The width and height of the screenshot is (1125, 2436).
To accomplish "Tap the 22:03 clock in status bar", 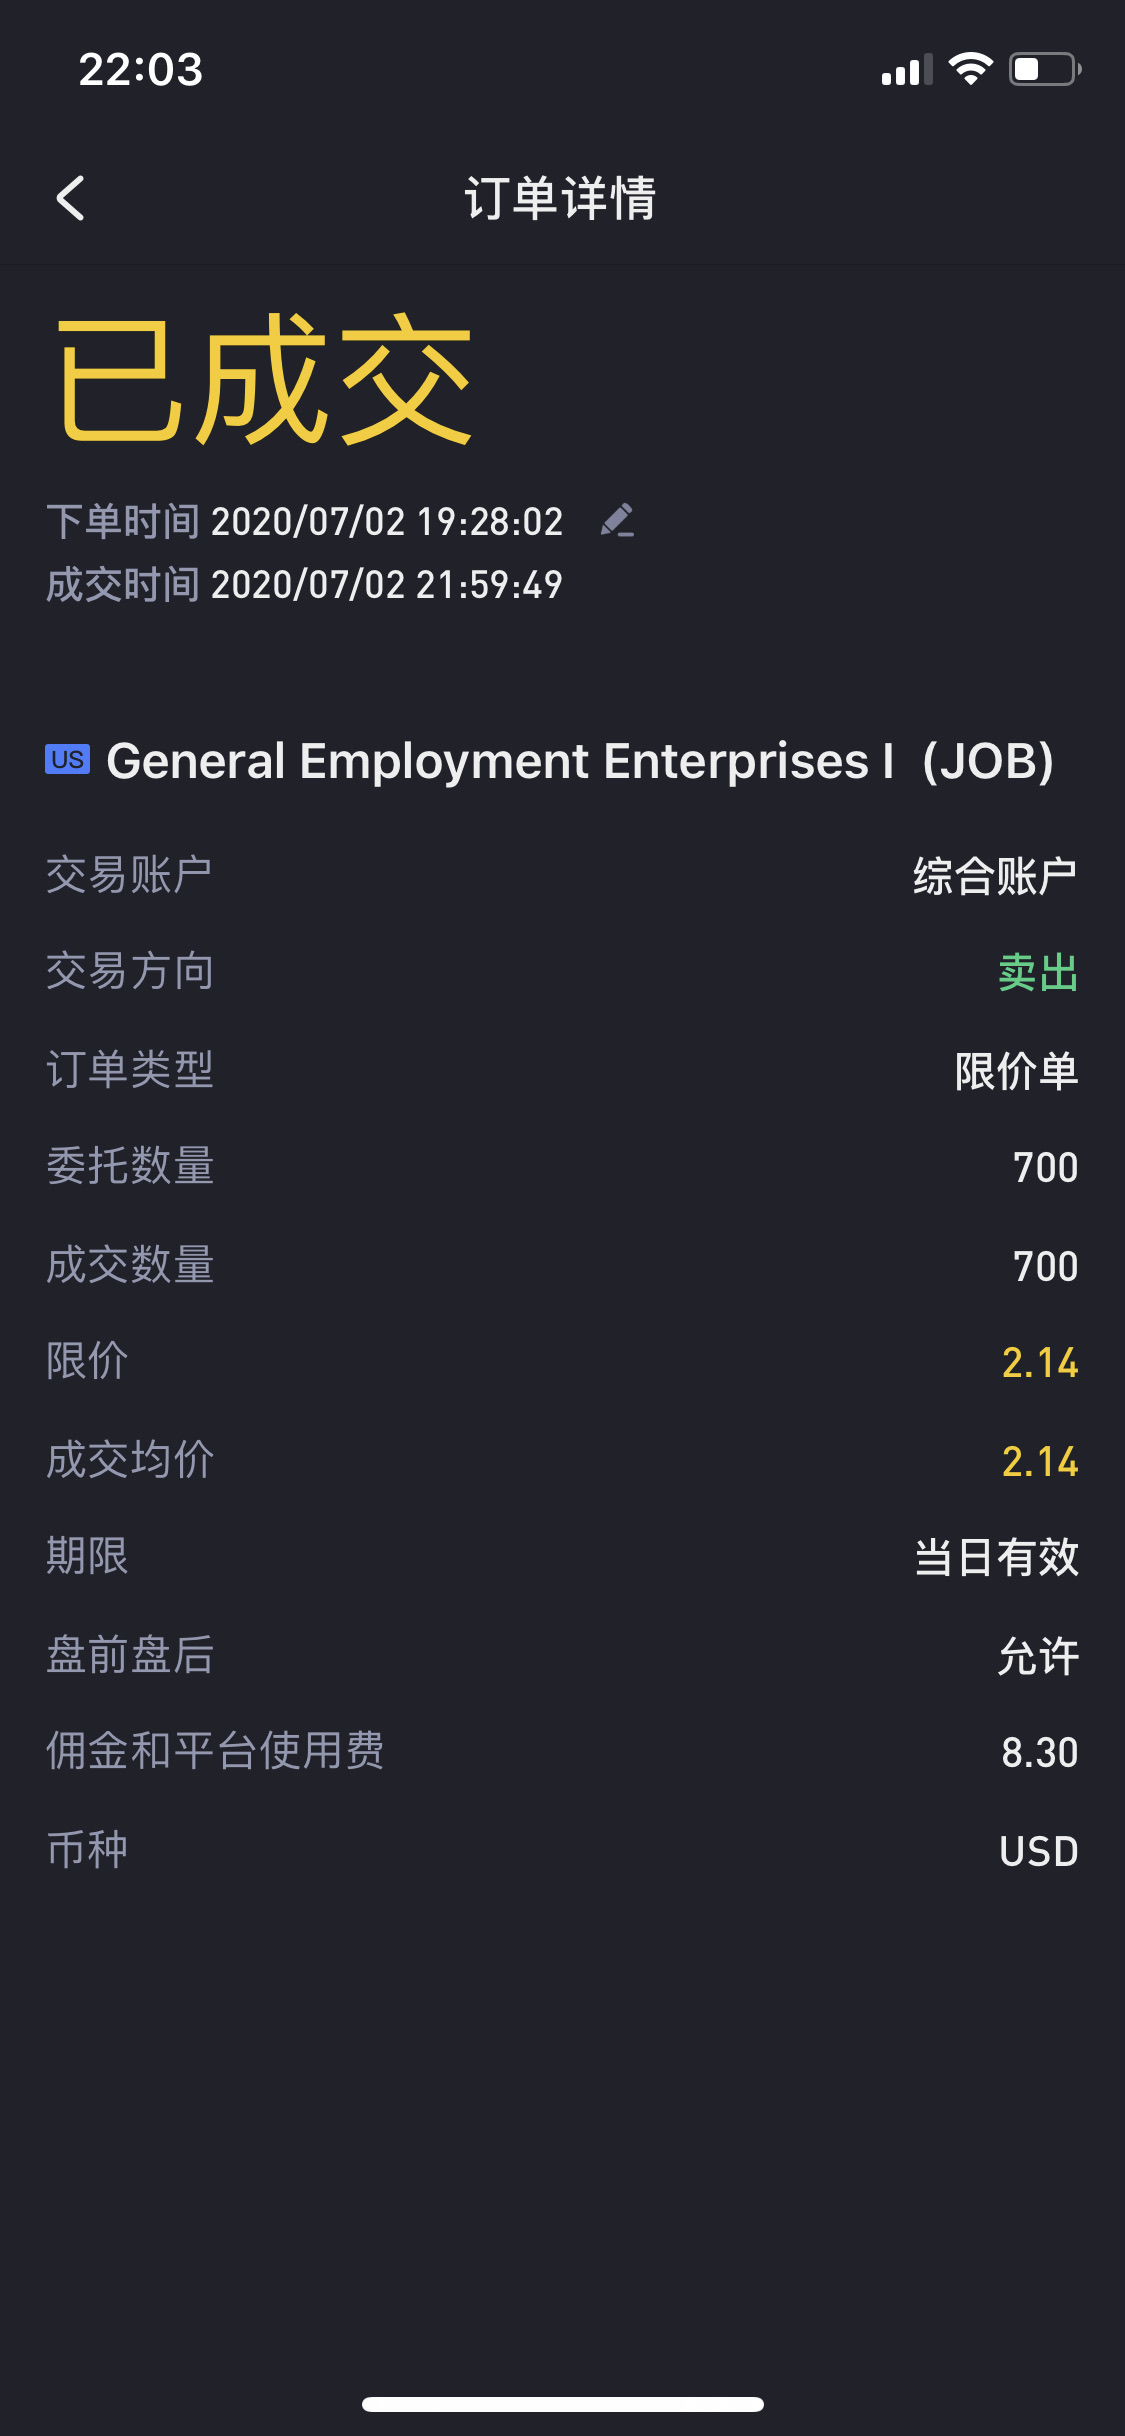I will coord(141,70).
